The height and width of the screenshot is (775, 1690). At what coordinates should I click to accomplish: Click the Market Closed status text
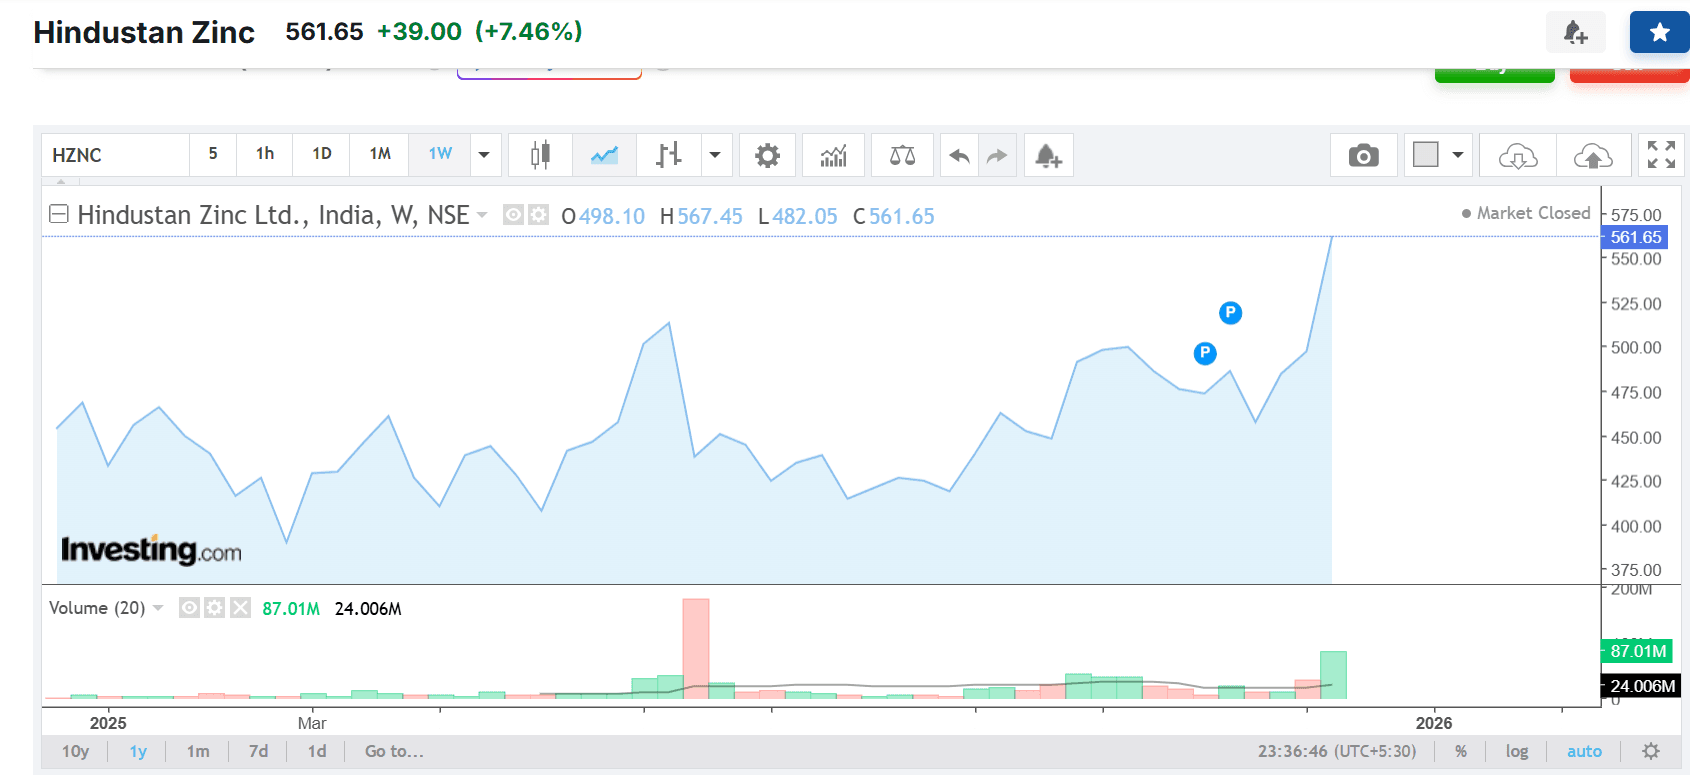[x=1534, y=213]
